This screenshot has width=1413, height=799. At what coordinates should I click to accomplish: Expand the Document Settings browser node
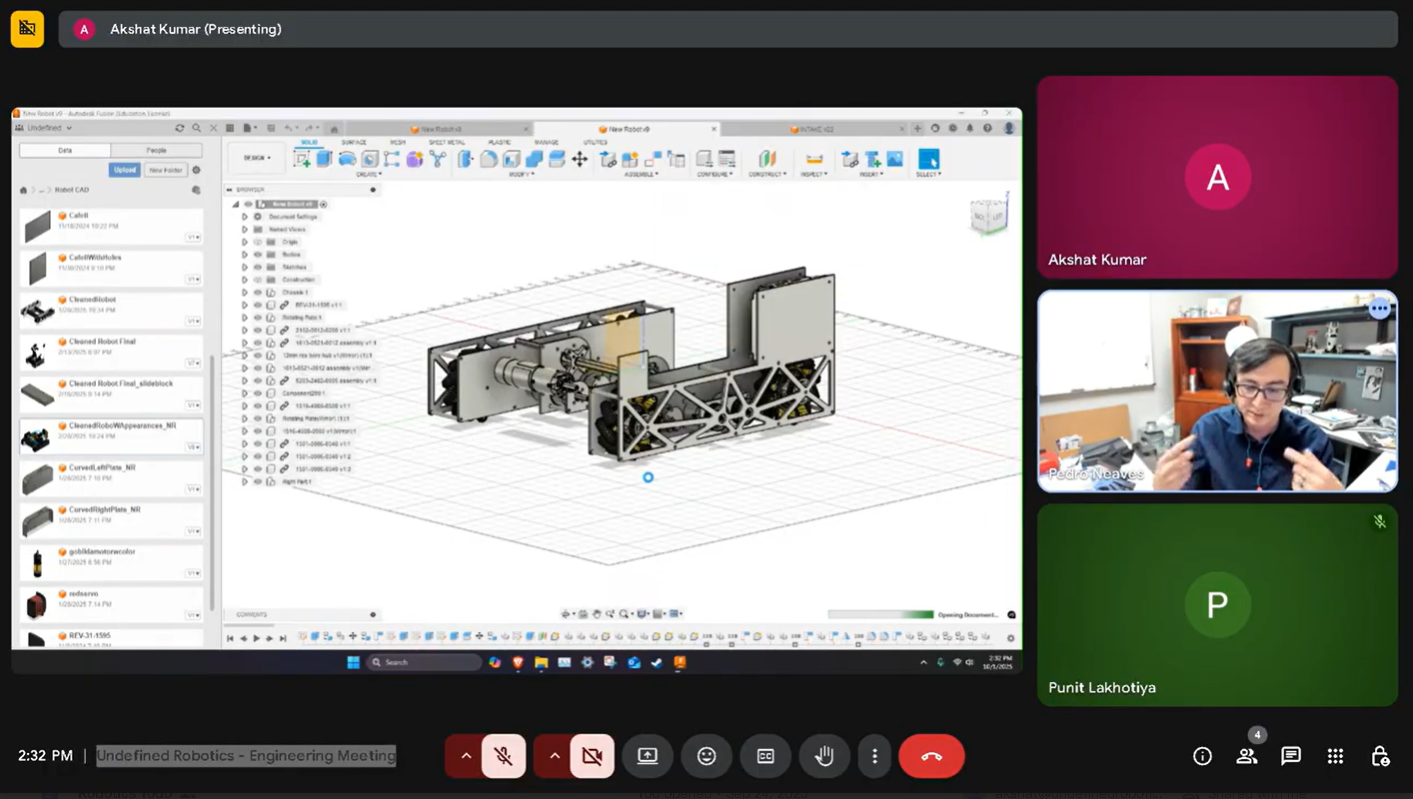[245, 216]
